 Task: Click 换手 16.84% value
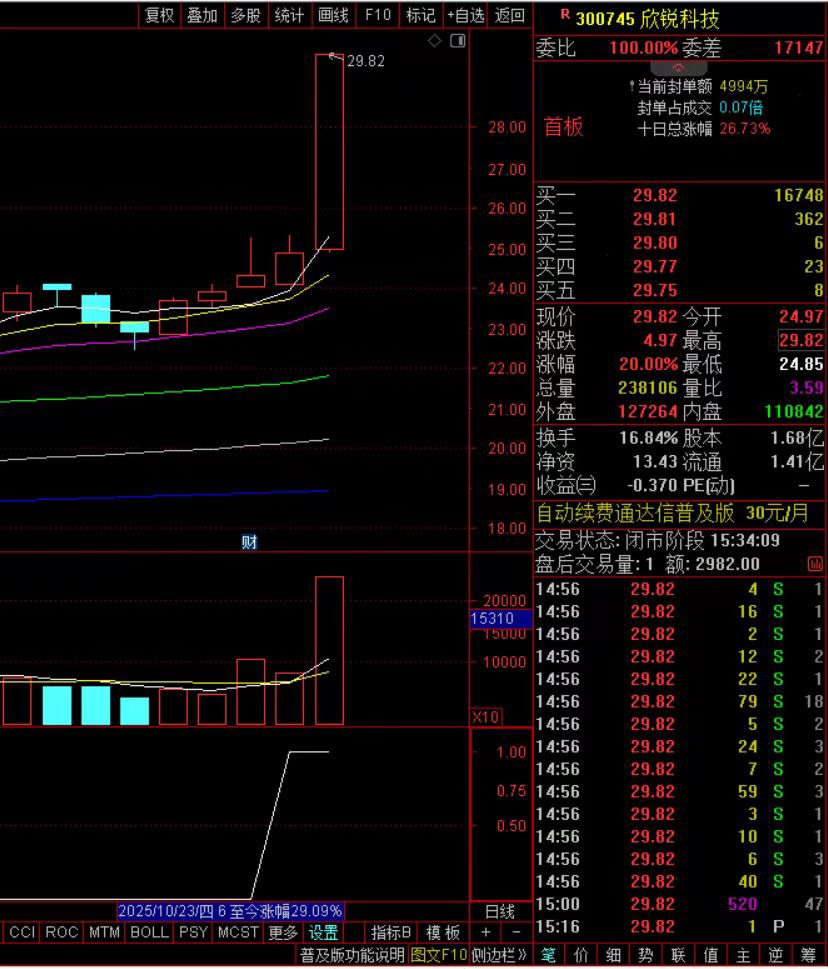[x=648, y=438]
